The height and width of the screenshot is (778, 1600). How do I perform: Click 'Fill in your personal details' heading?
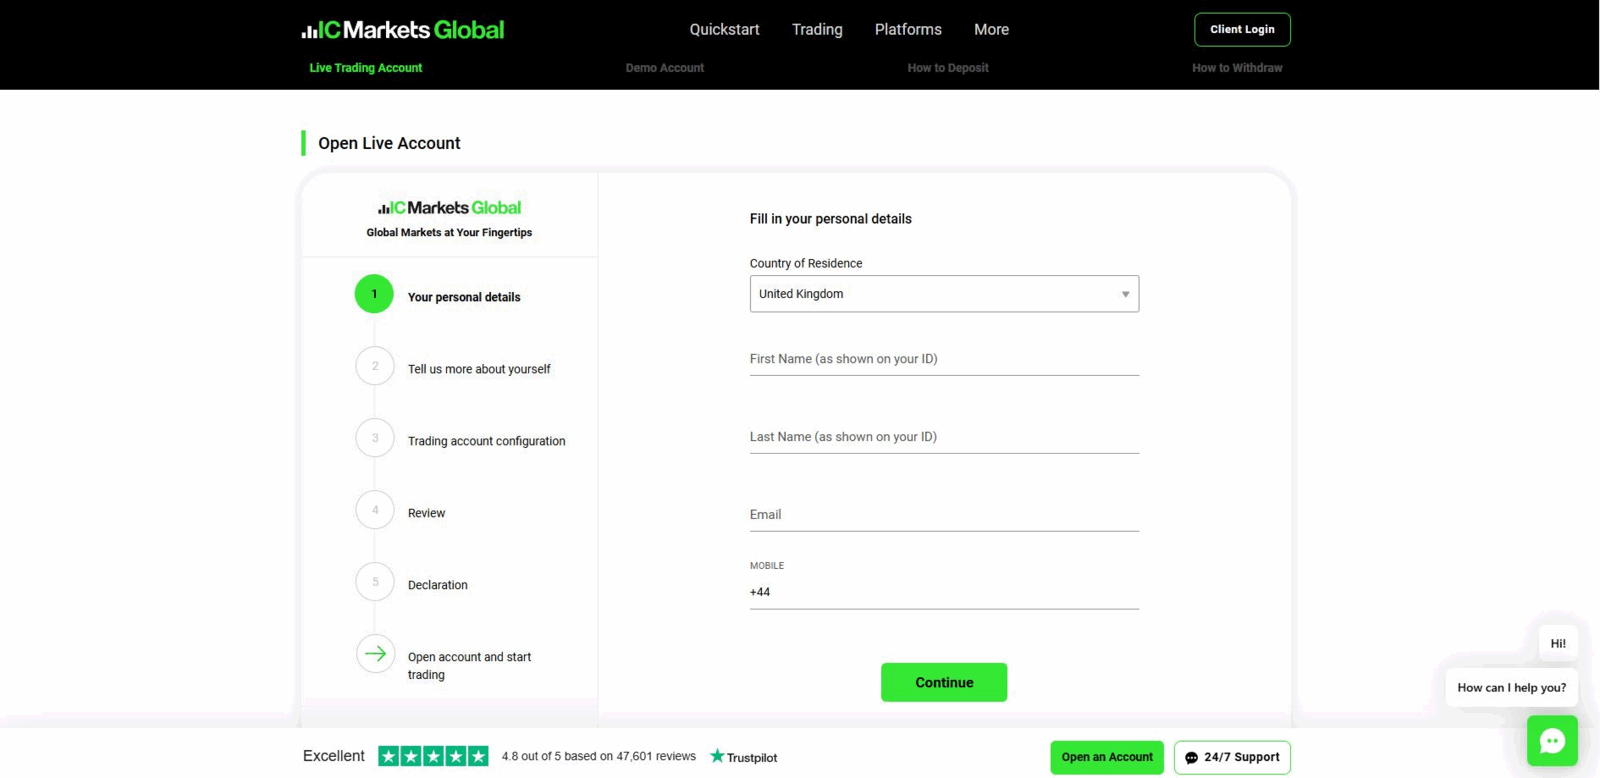tap(831, 219)
